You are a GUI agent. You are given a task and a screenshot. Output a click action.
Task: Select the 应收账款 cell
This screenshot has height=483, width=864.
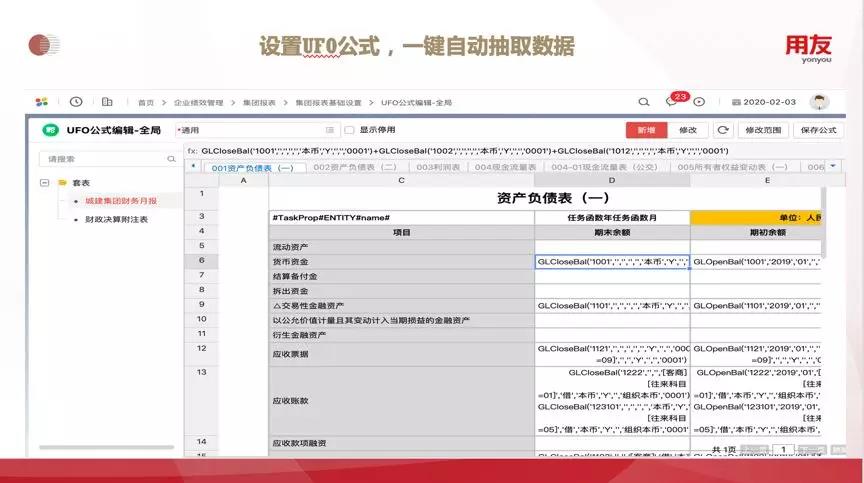click(x=401, y=401)
